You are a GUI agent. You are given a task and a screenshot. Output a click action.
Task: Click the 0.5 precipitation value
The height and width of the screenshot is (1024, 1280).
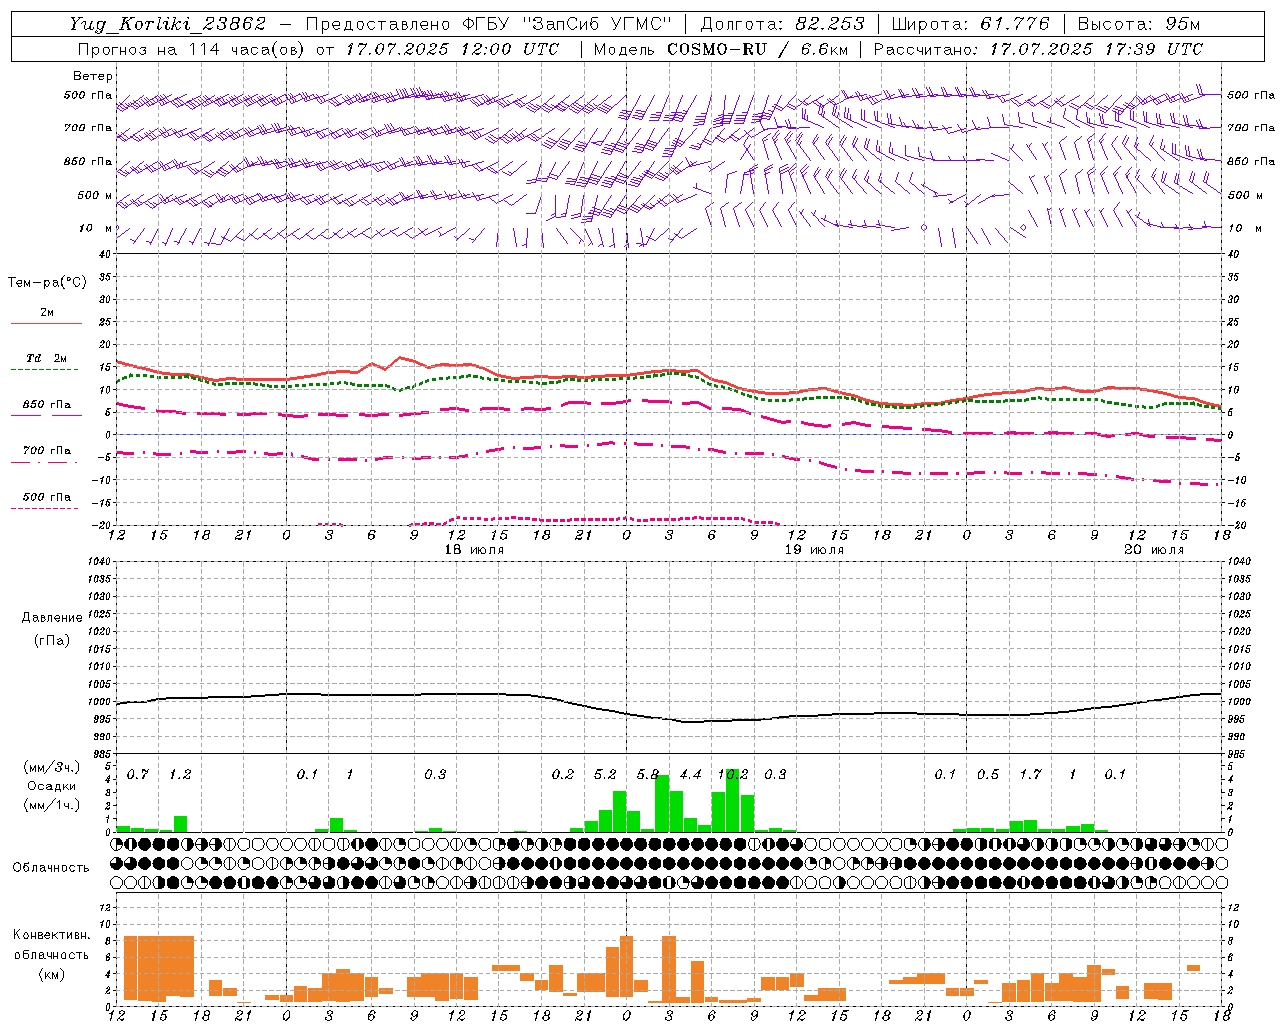(x=988, y=775)
